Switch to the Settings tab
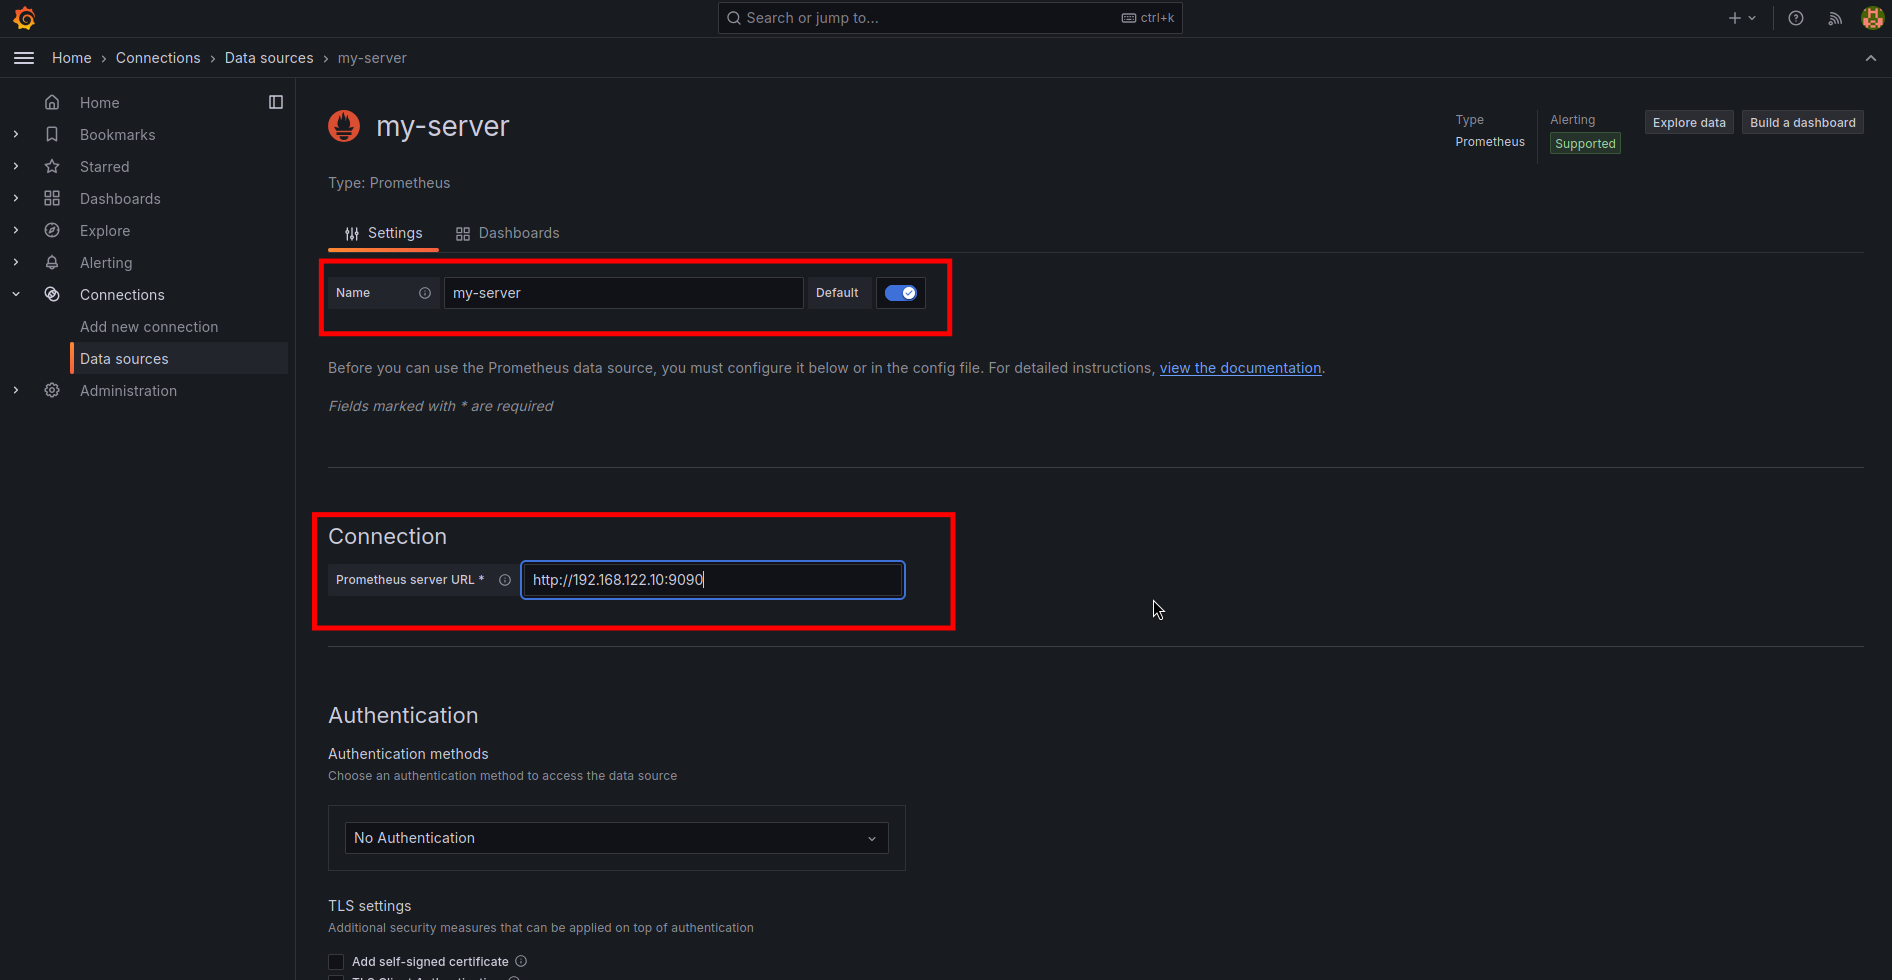The width and height of the screenshot is (1892, 980). click(384, 233)
